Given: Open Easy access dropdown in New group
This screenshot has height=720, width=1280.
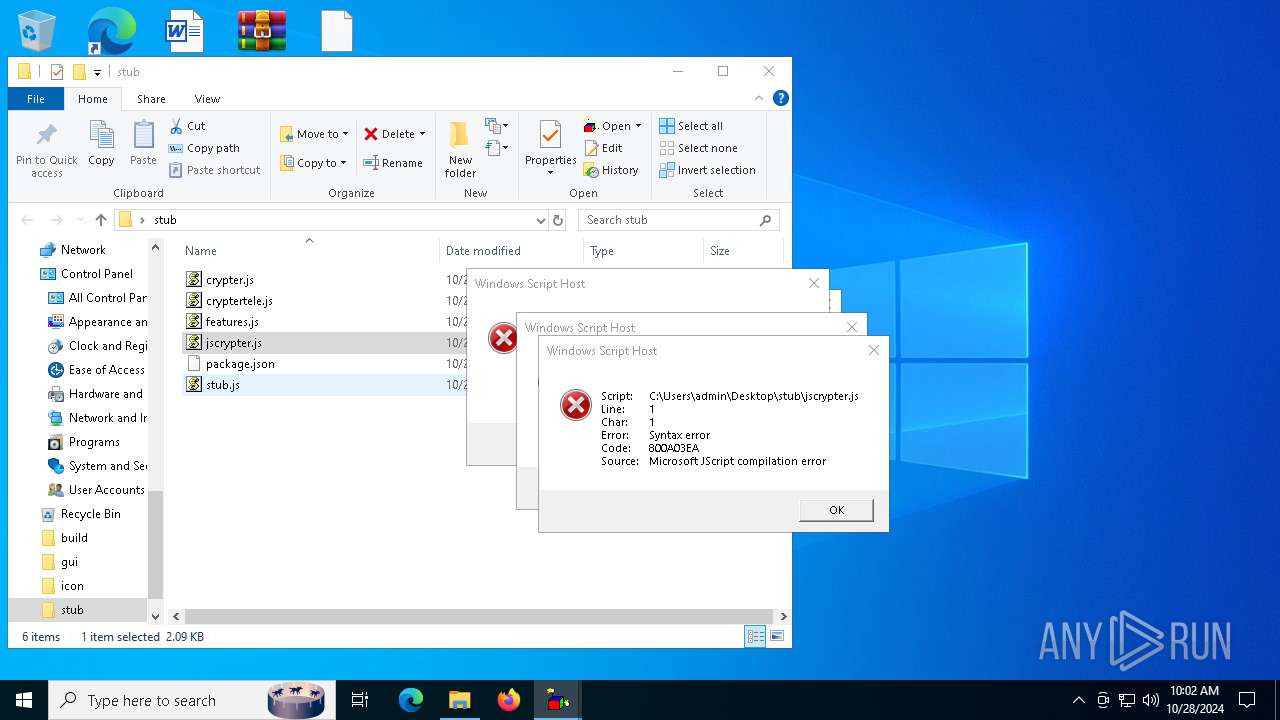Looking at the screenshot, I should tap(497, 148).
